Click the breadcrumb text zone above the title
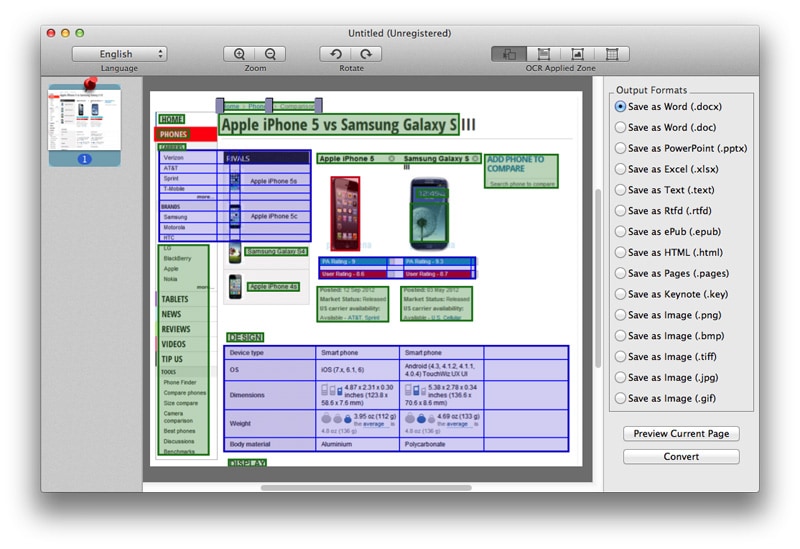The height and width of the screenshot is (549, 800). [x=269, y=106]
